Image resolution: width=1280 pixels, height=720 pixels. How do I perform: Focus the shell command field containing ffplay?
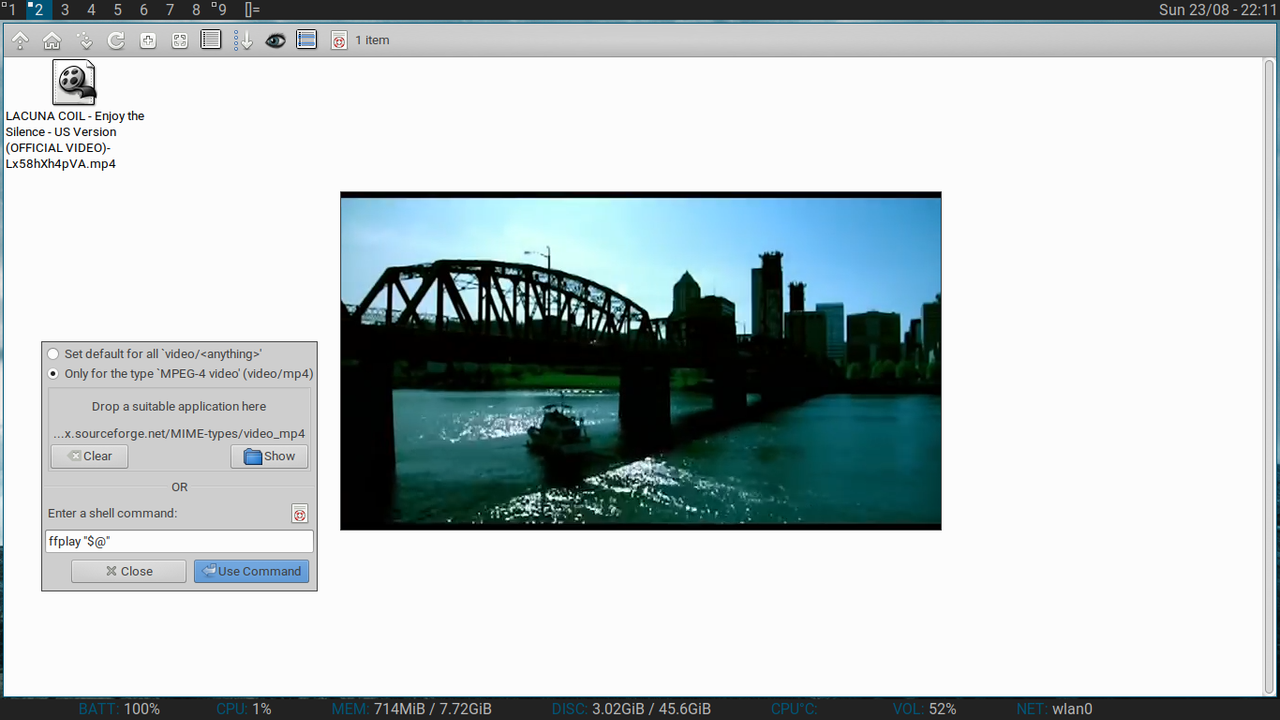[x=180, y=541]
